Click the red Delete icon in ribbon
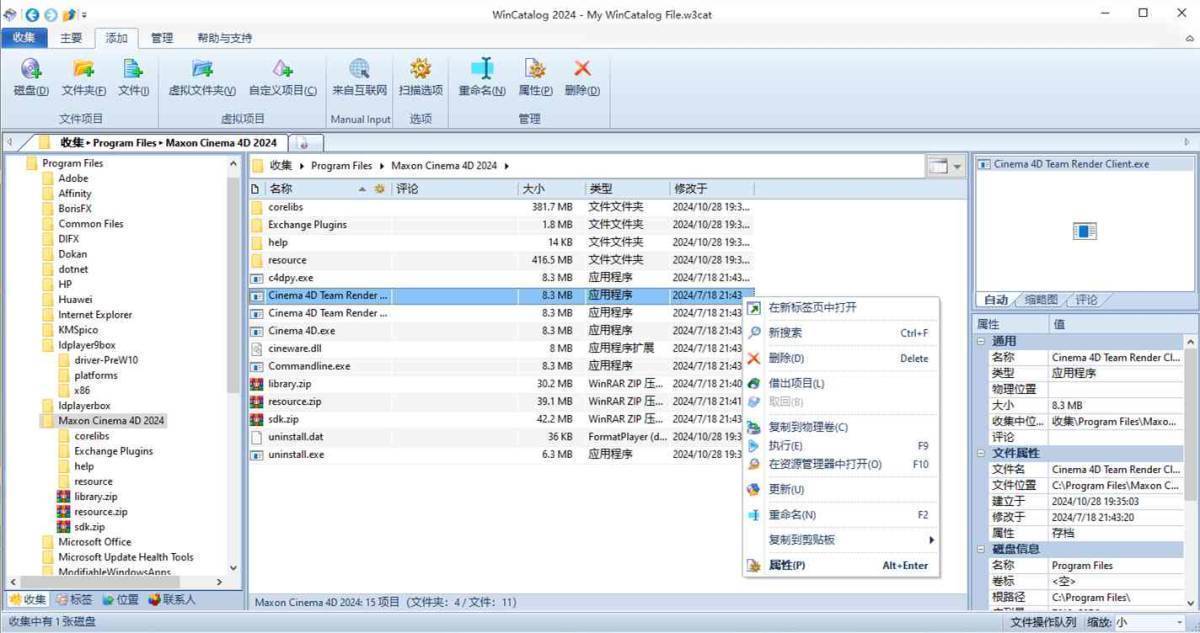Image resolution: width=1200 pixels, height=633 pixels. tap(582, 69)
